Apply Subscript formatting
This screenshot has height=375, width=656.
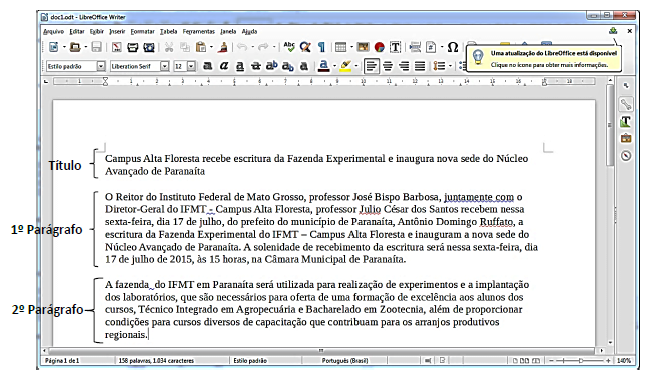coord(287,66)
